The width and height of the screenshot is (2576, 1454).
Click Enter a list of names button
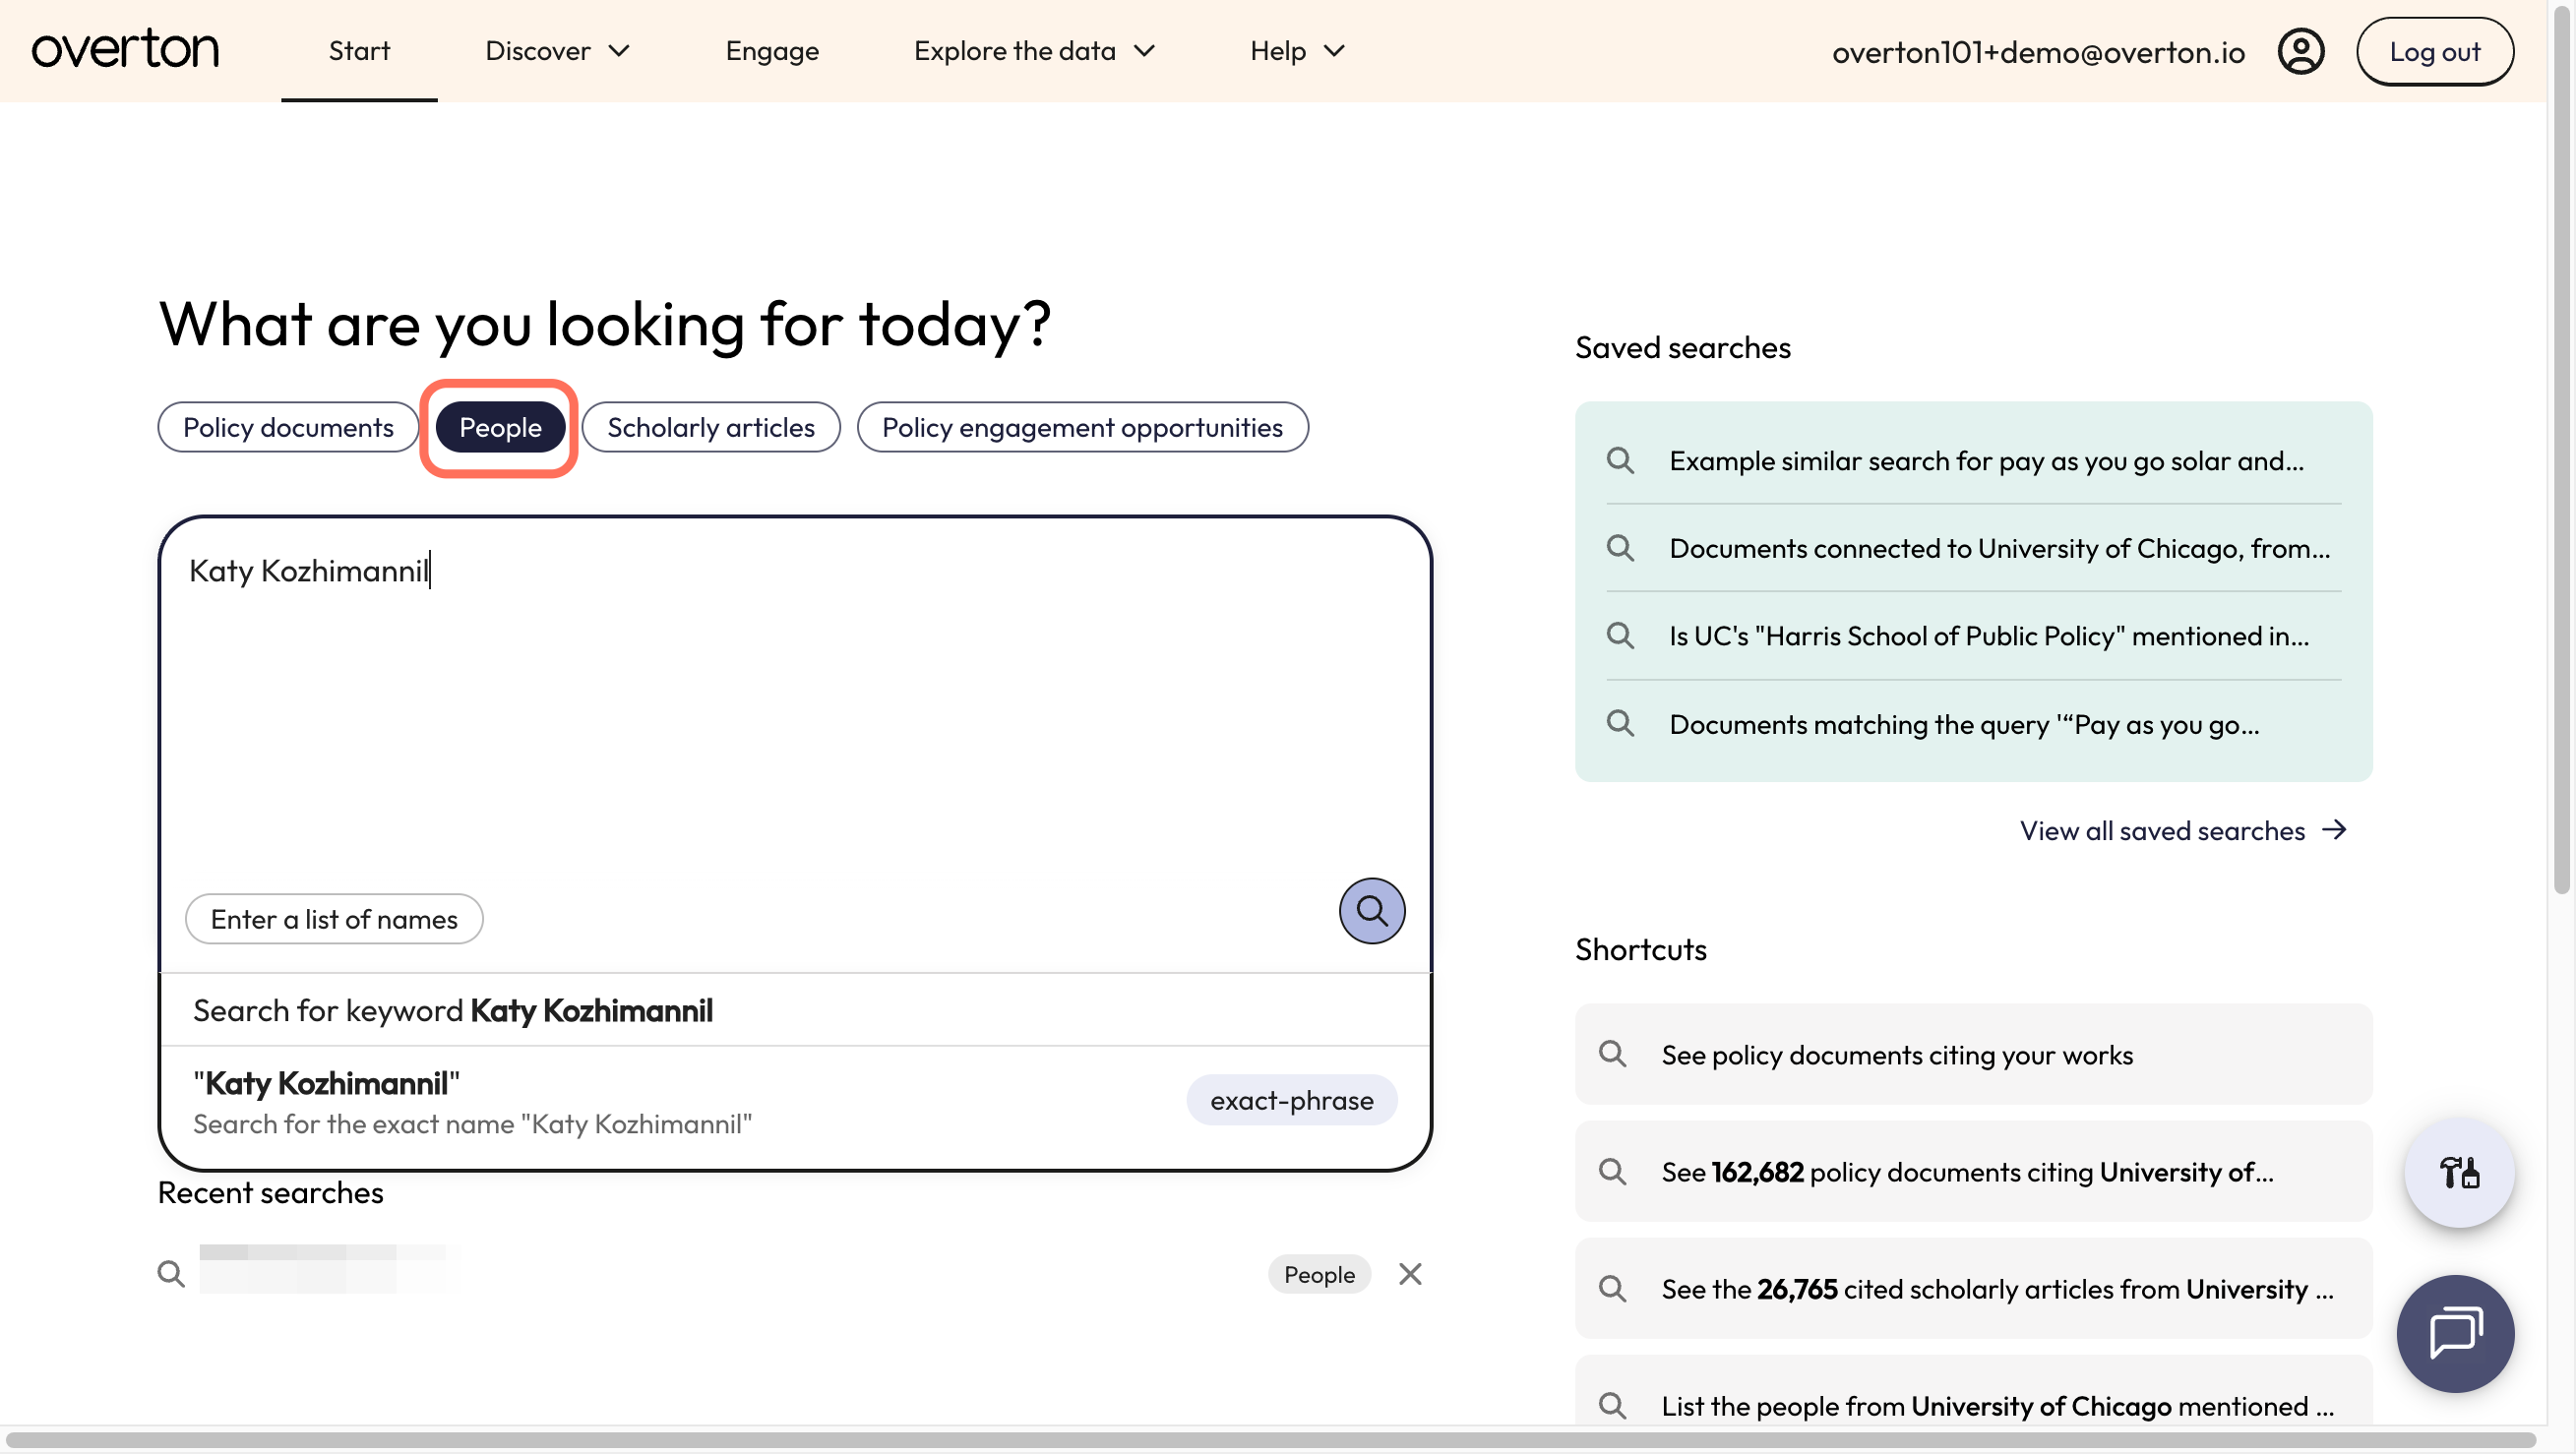point(334,918)
